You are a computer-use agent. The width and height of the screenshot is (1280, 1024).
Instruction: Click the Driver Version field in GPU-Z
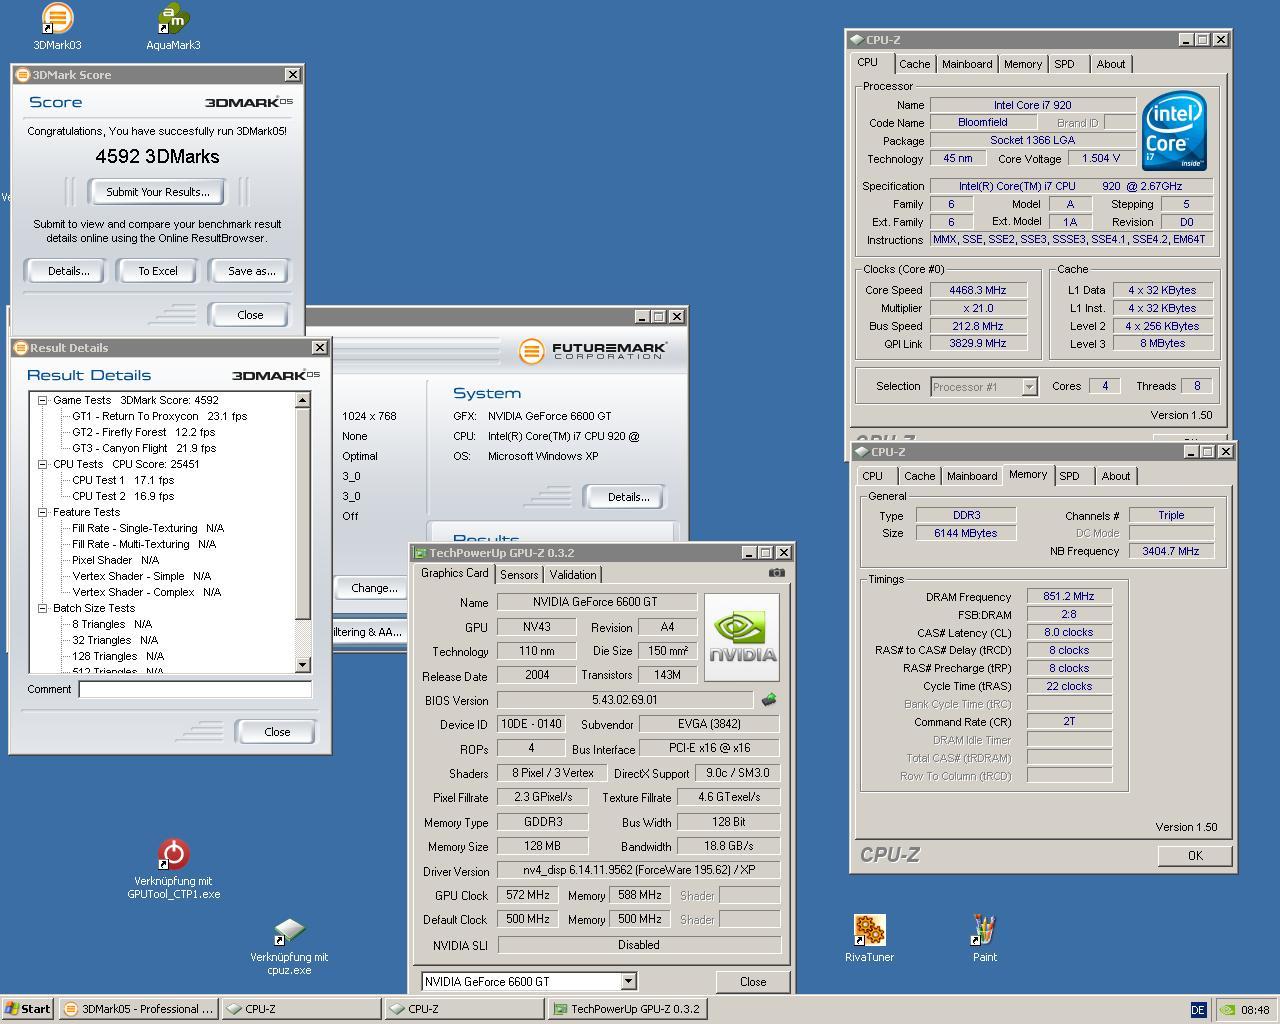638,870
